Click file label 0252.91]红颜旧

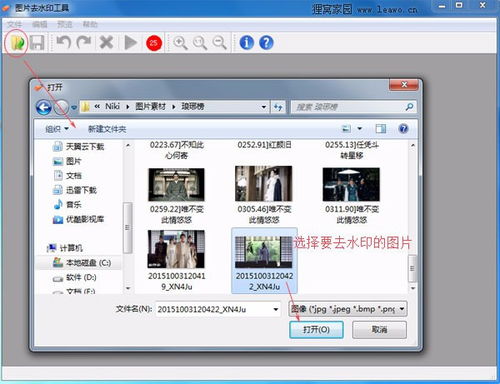(x=264, y=145)
